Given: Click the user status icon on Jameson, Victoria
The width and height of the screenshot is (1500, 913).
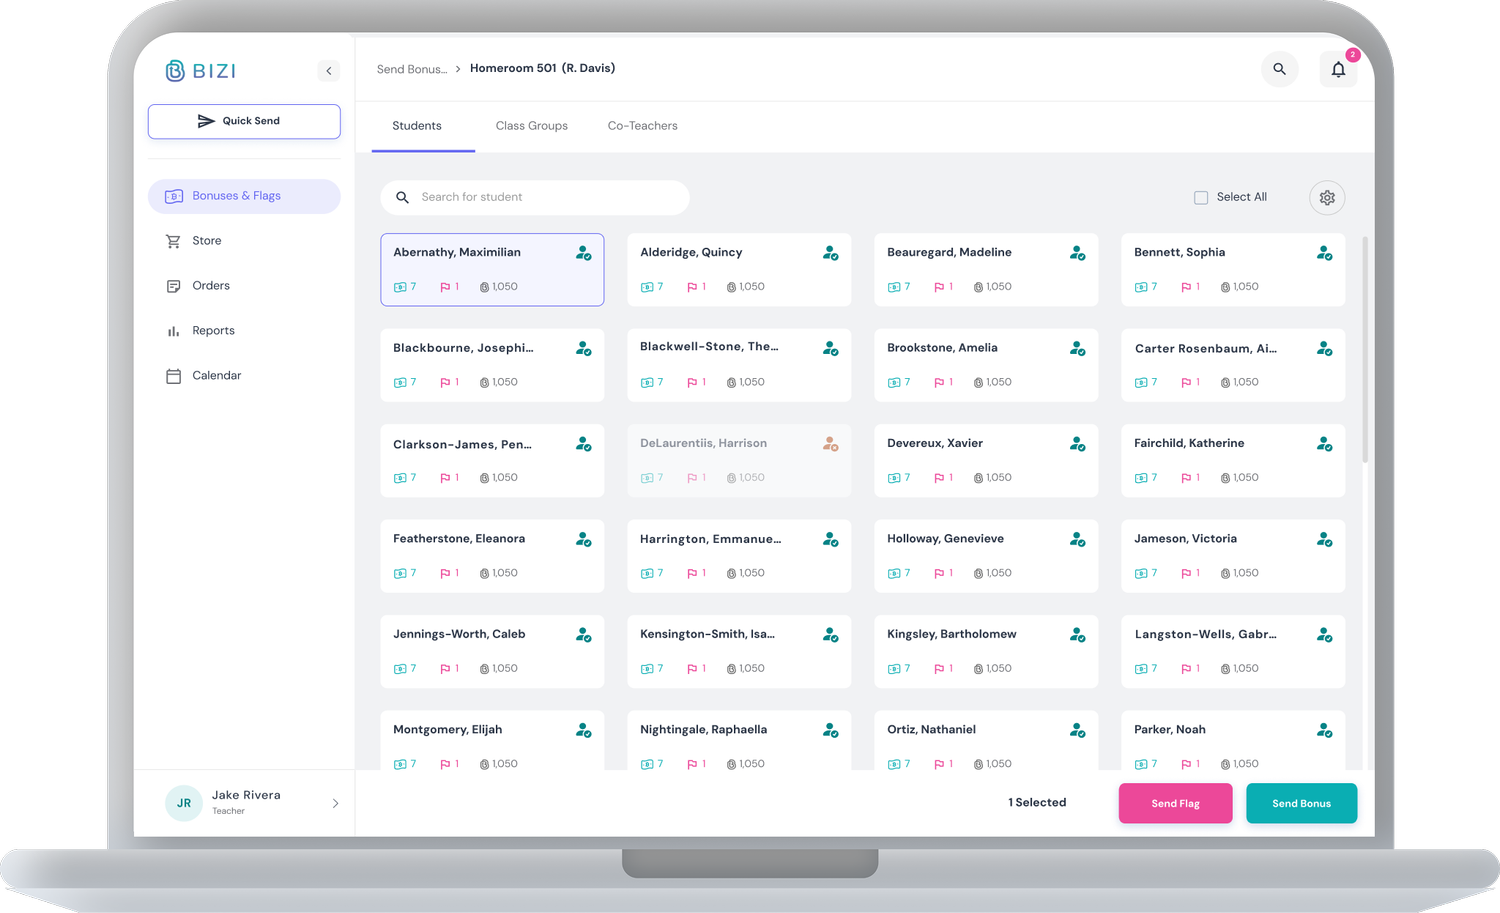Looking at the screenshot, I should point(1324,540).
